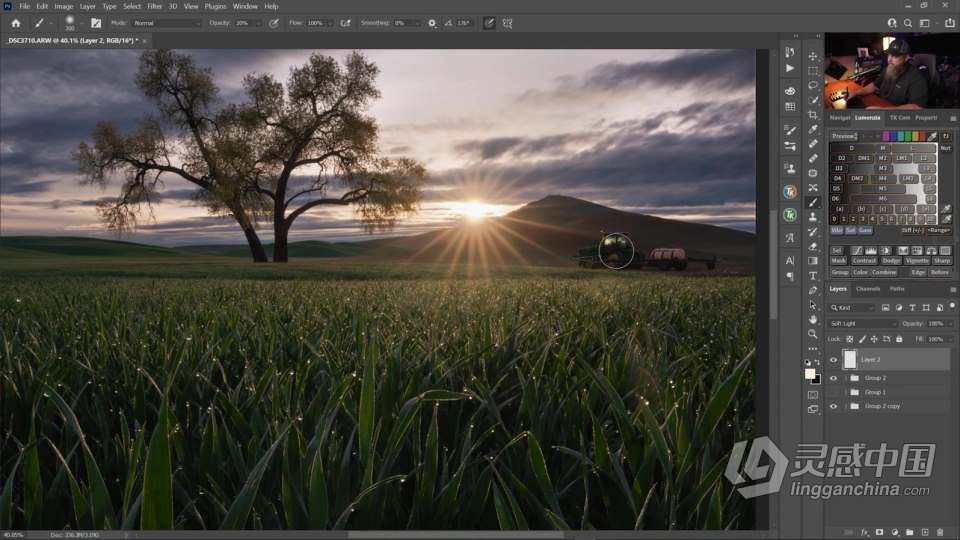Select the Horizontal Type tool
Image resolution: width=960 pixels, height=540 pixels.
tap(813, 276)
